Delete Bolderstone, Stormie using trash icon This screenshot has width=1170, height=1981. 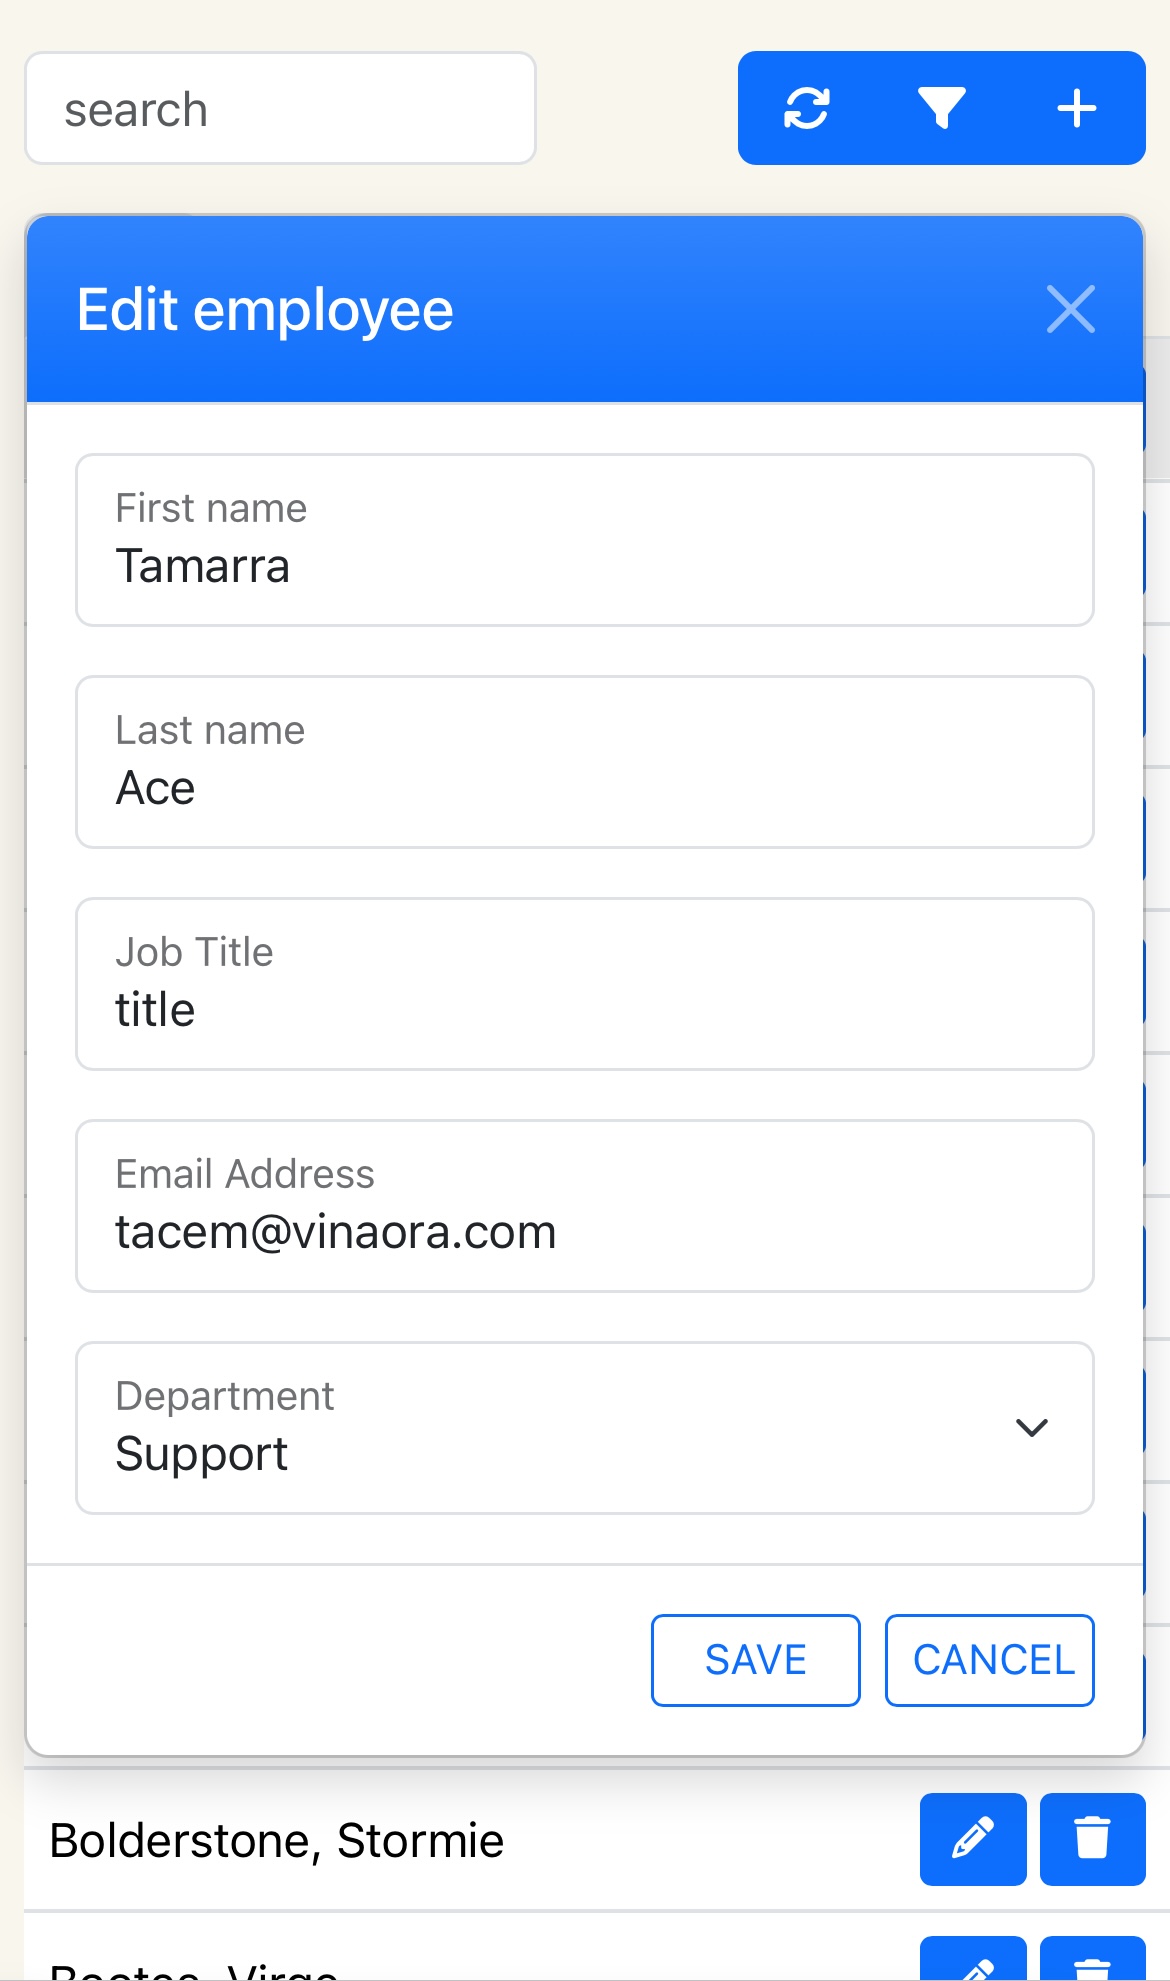[x=1092, y=1838]
